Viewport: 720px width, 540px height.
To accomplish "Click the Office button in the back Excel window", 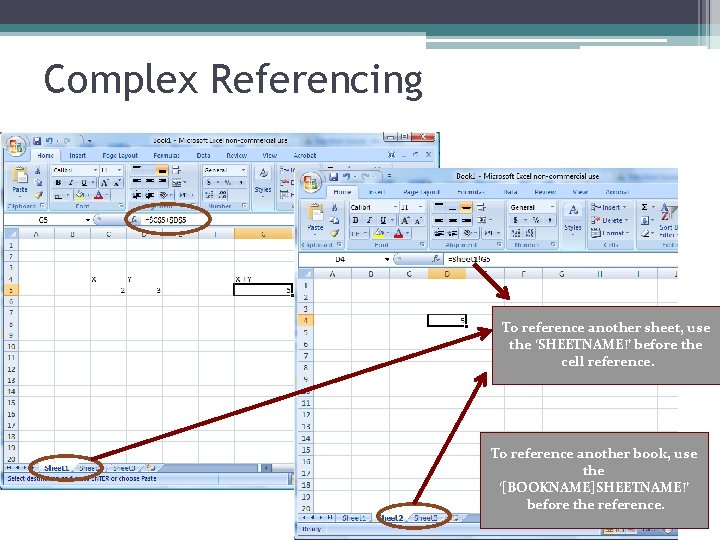I will tap(16, 146).
